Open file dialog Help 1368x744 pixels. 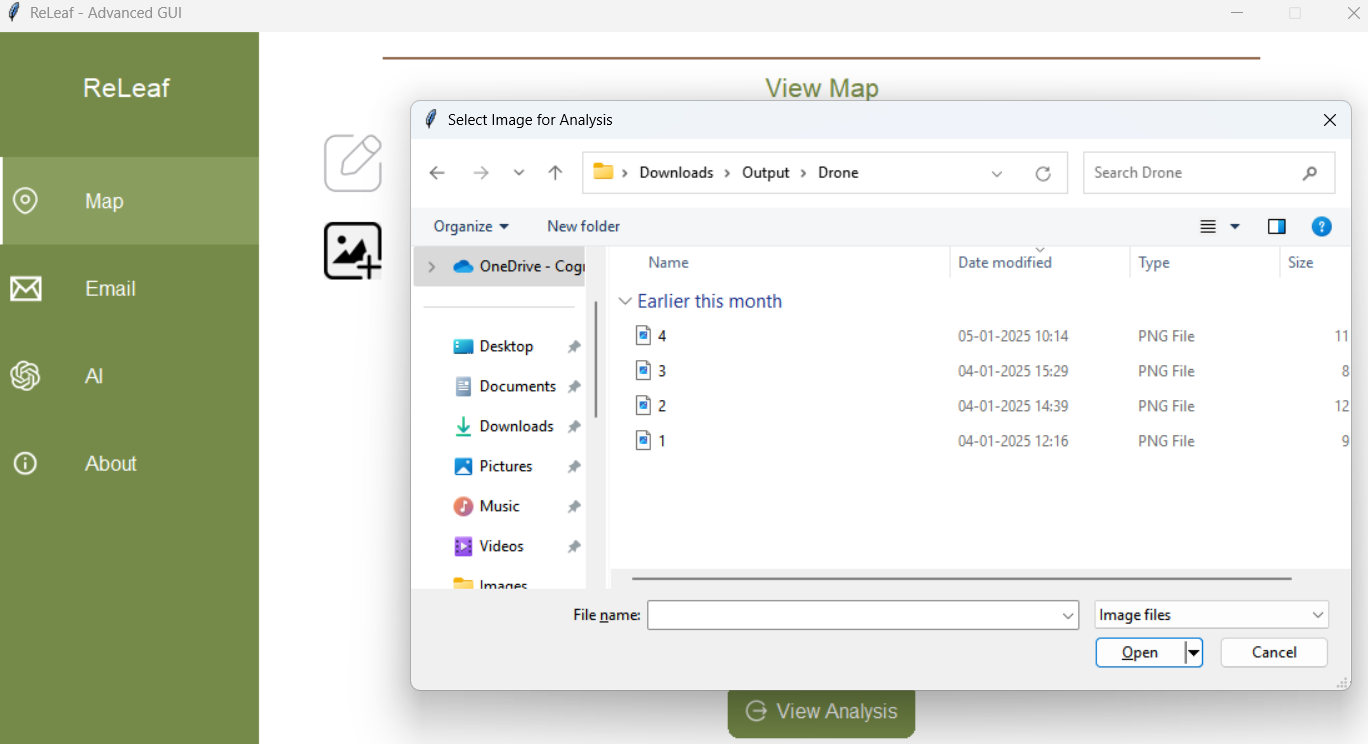tap(1322, 227)
